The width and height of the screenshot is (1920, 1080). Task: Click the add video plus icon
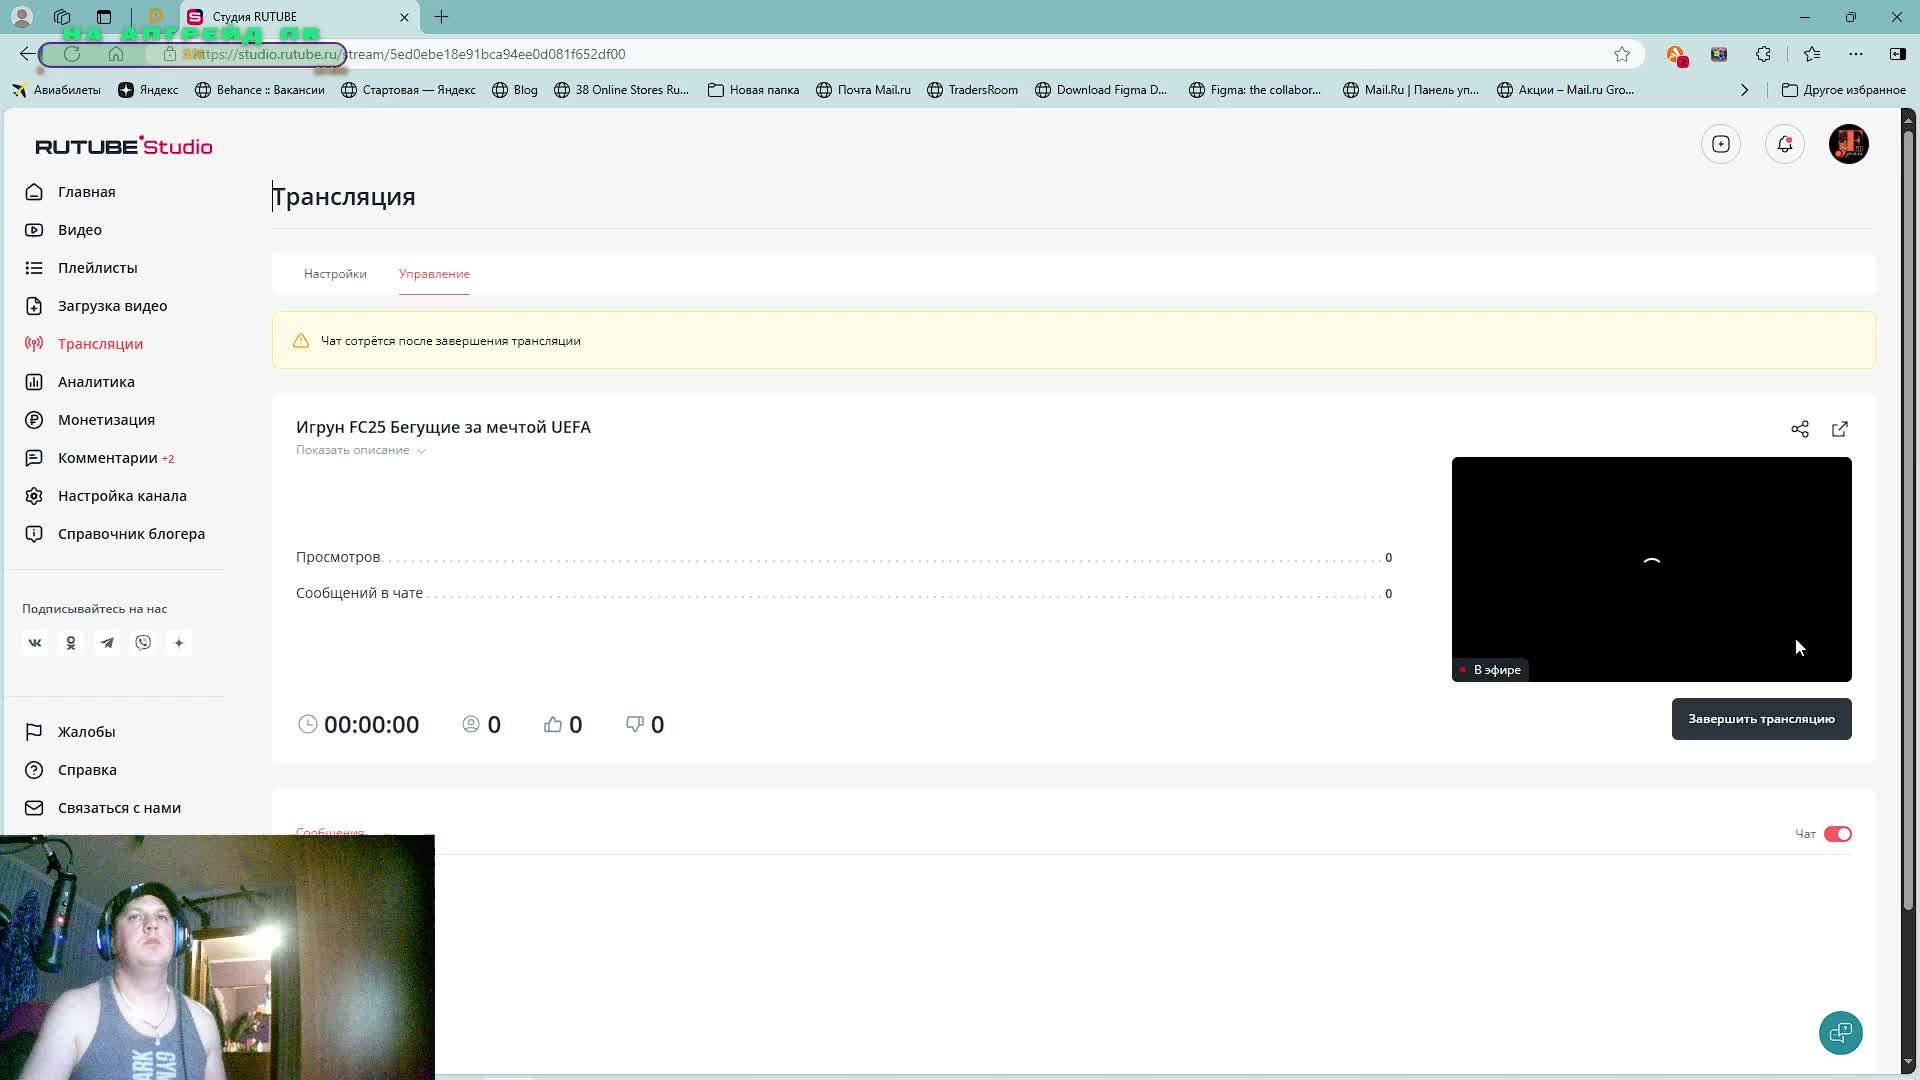click(x=1720, y=144)
